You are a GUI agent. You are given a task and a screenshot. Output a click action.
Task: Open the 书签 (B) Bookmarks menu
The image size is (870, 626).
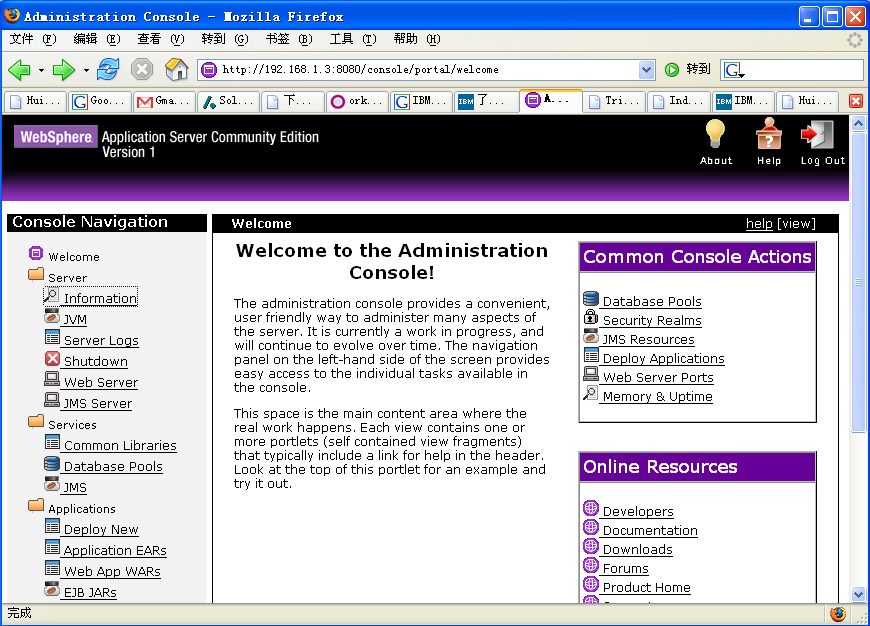click(289, 39)
